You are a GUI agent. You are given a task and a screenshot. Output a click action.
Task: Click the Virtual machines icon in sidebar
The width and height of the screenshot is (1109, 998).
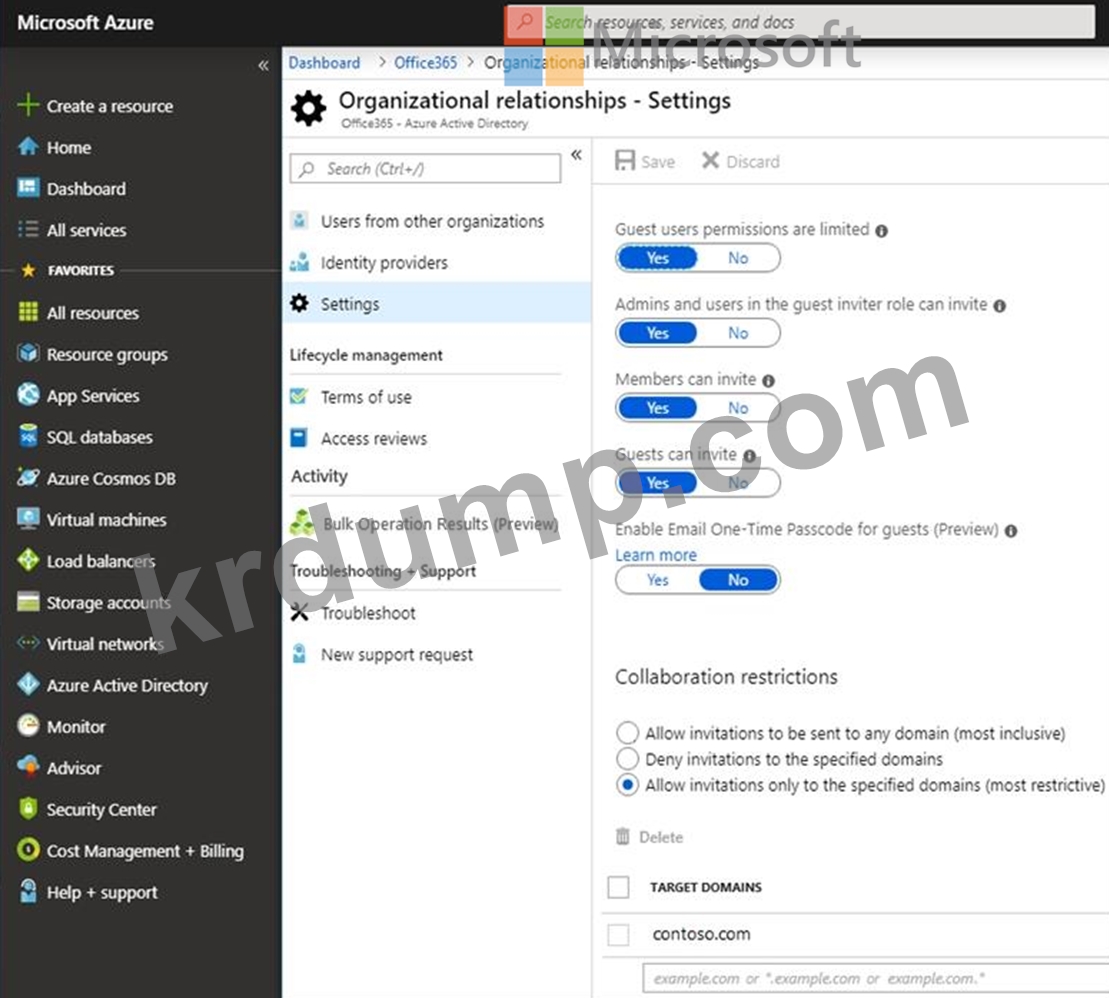tap(28, 520)
